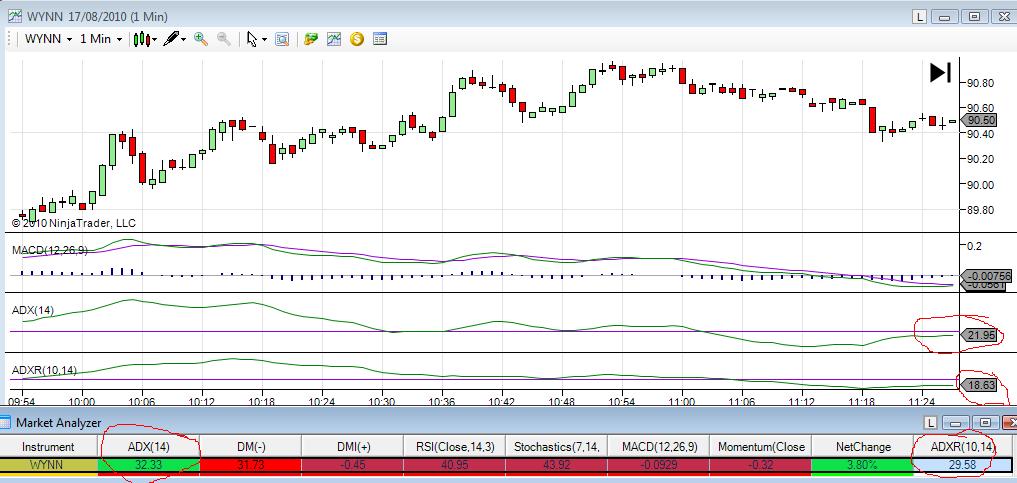Select the pointer cursor tool icon
The height and width of the screenshot is (483, 1017).
pos(252,39)
